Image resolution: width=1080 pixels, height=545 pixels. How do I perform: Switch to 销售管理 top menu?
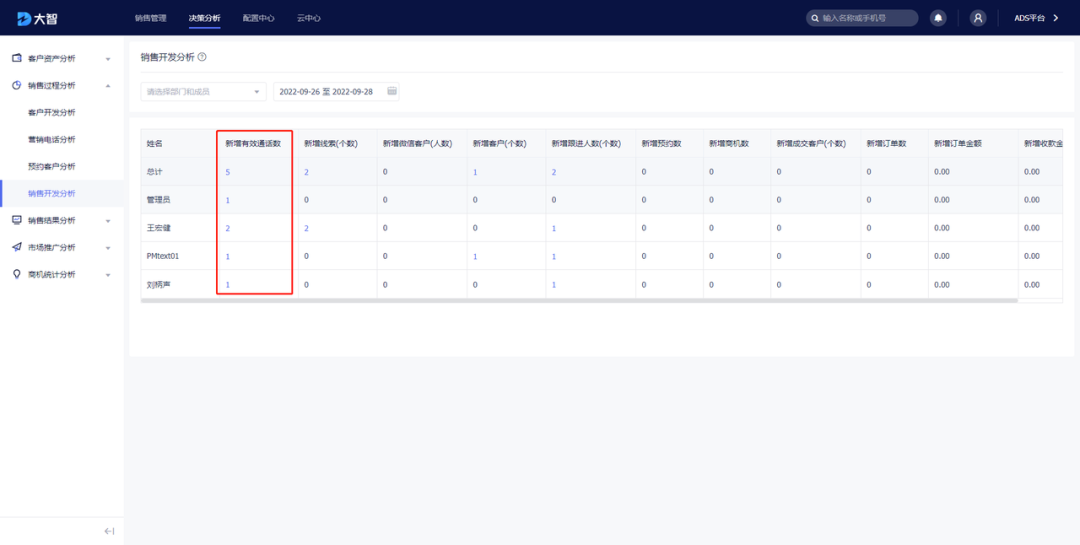(x=151, y=18)
